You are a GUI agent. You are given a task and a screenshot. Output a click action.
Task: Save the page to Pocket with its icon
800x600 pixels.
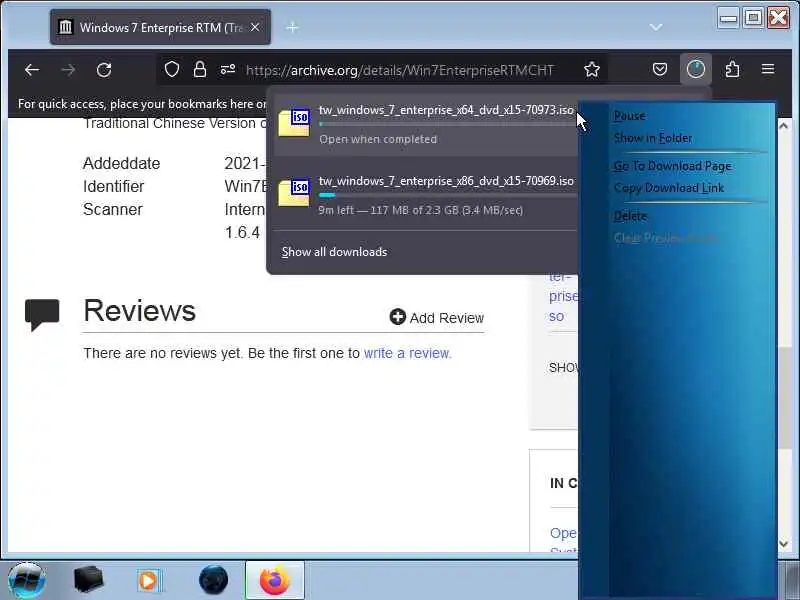[x=660, y=69]
